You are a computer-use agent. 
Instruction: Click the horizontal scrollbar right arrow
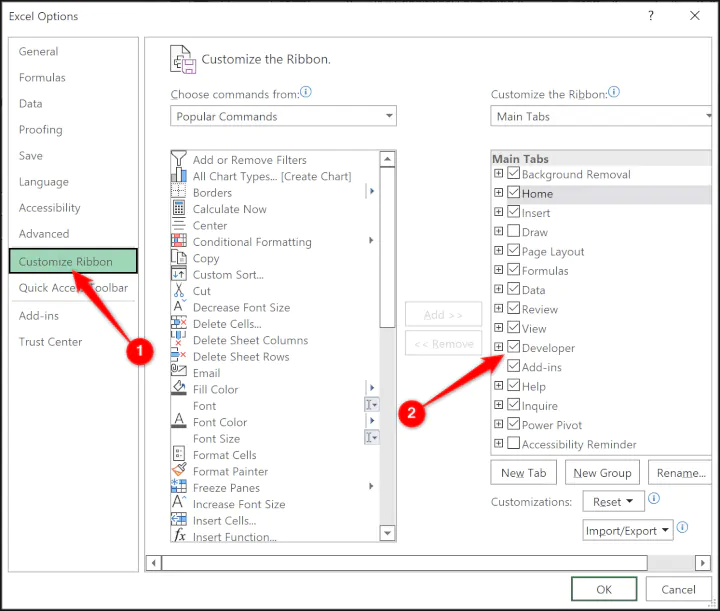pyautogui.click(x=703, y=562)
